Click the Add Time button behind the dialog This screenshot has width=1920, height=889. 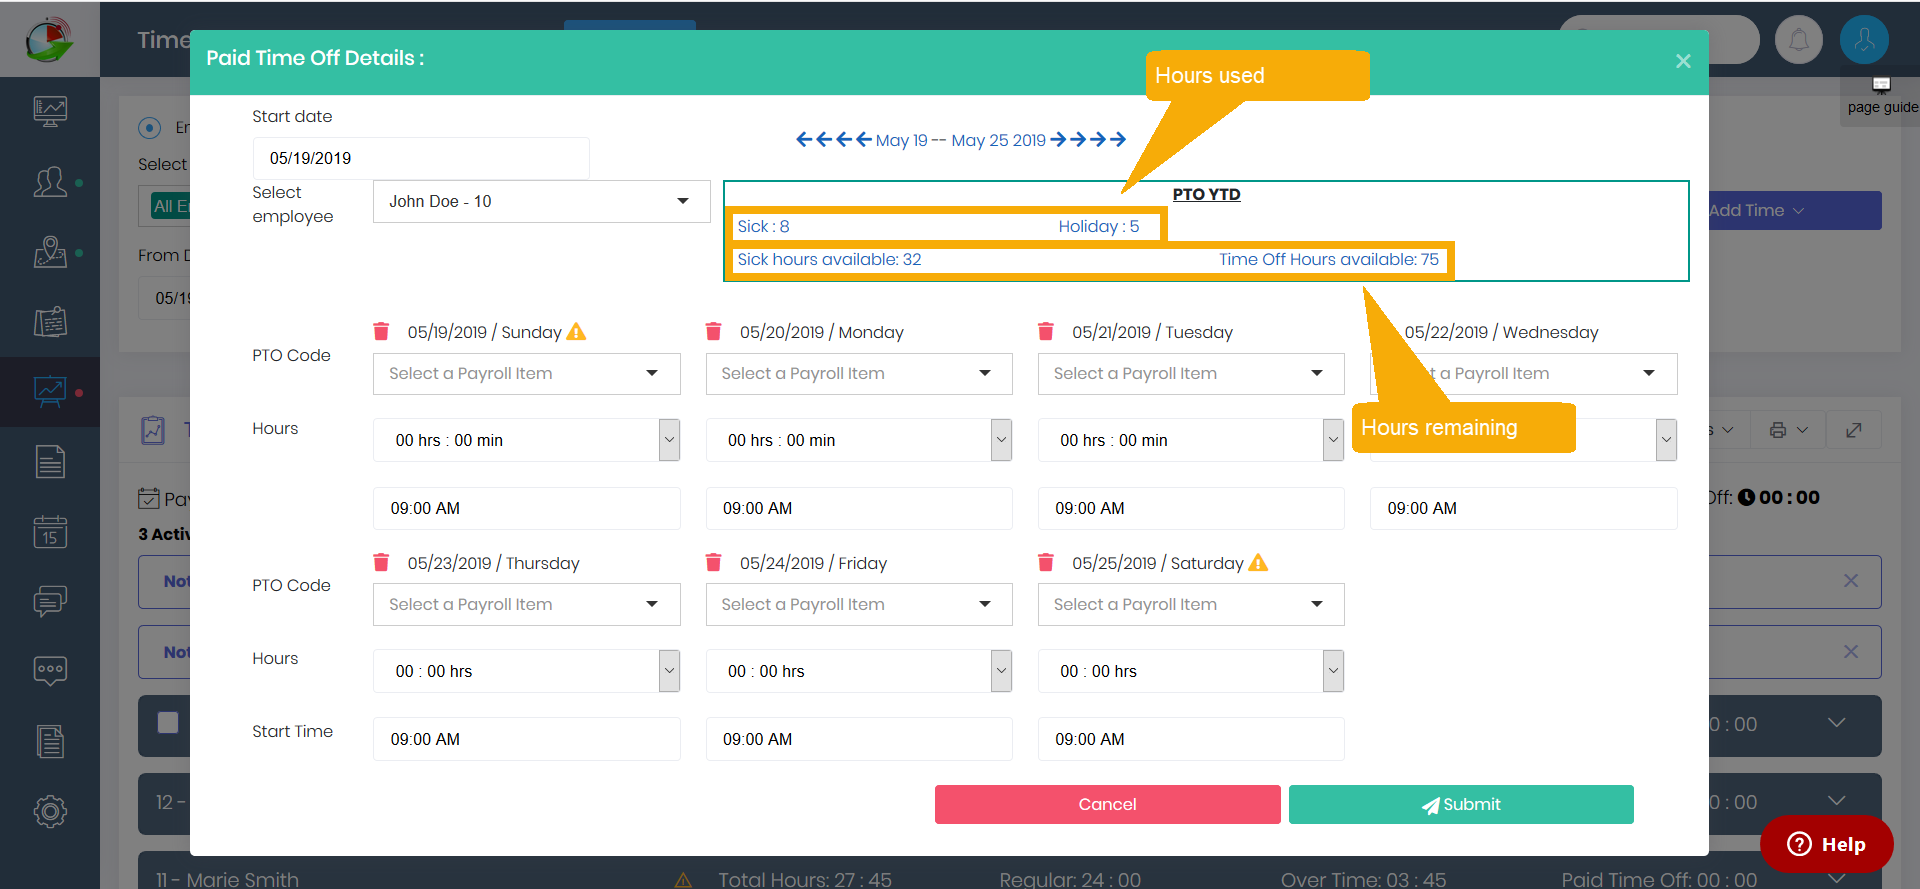point(1795,210)
